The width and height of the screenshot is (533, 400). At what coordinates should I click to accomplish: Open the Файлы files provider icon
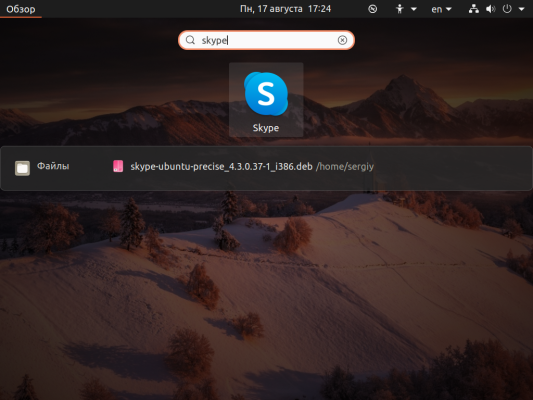[x=22, y=168]
